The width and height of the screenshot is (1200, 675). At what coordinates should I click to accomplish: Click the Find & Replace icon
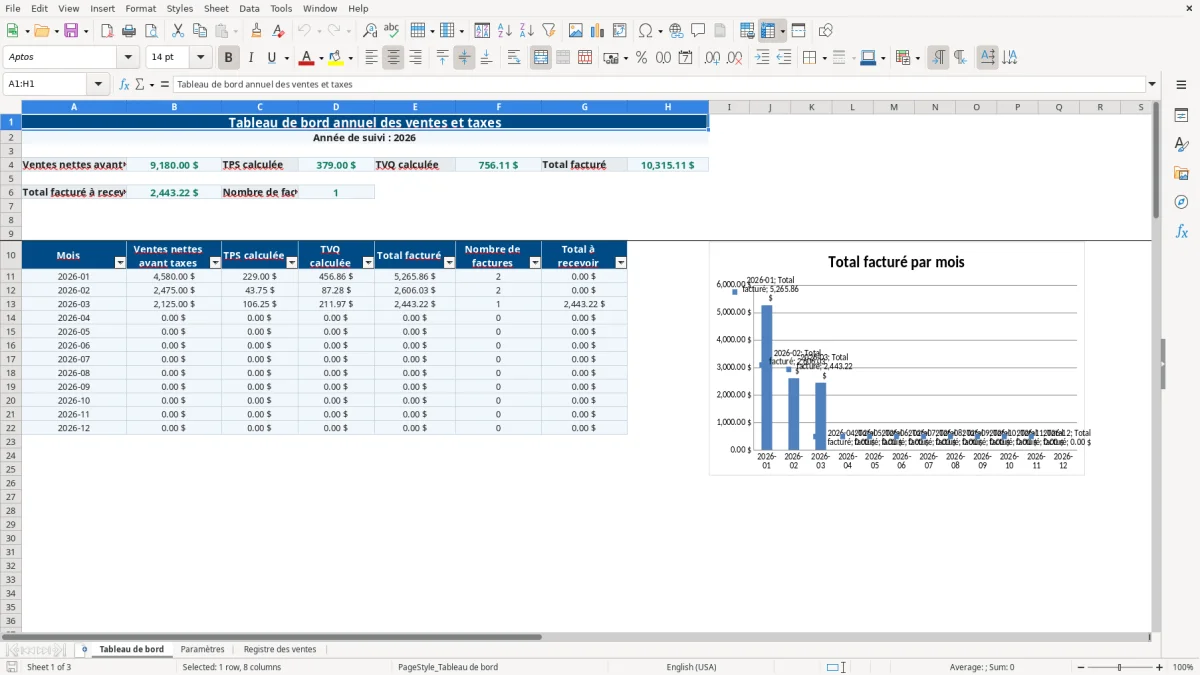[370, 31]
